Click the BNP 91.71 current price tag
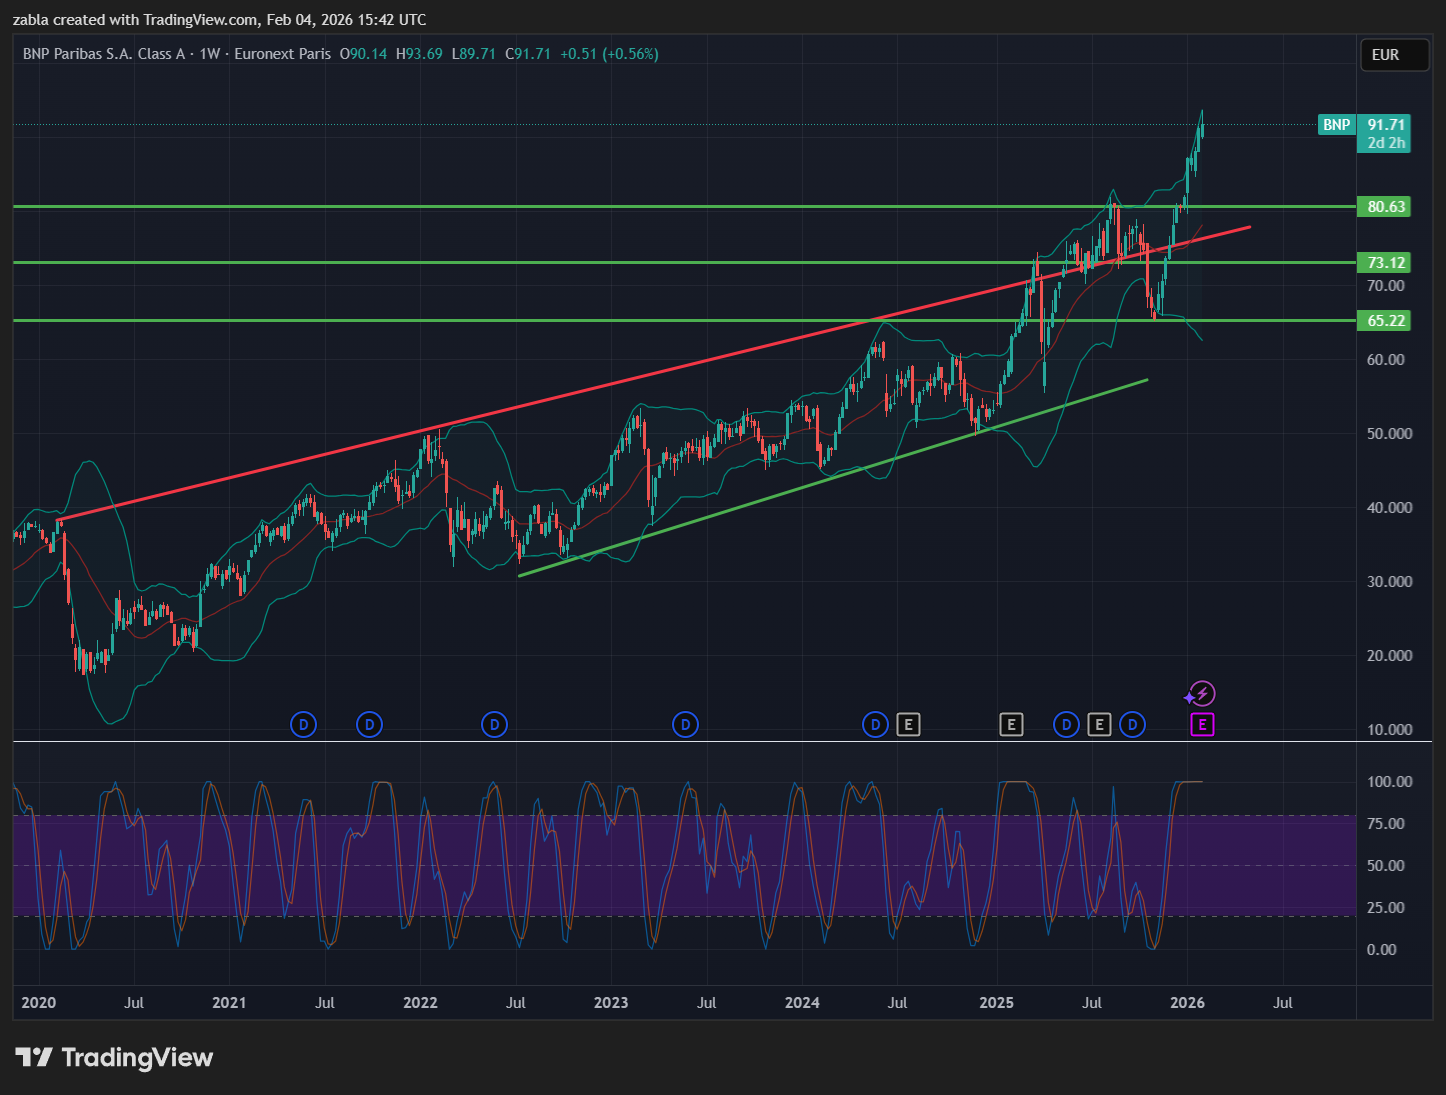Viewport: 1446px width, 1095px height. click(x=1365, y=125)
